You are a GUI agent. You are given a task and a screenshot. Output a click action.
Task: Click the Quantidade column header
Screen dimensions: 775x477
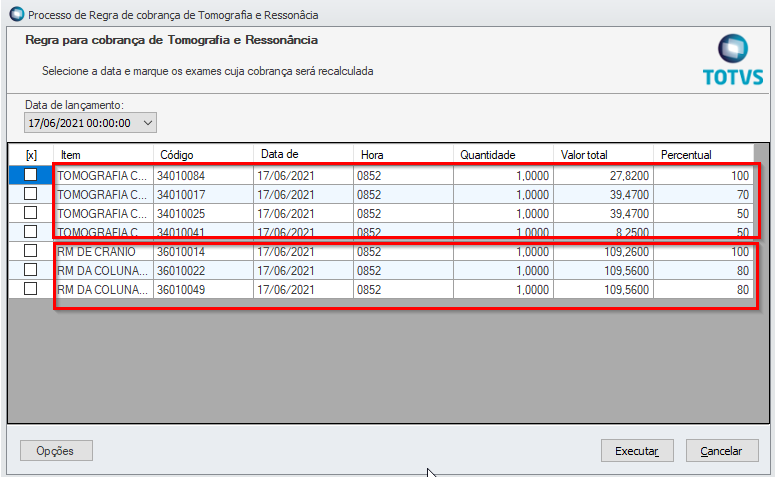pos(503,155)
